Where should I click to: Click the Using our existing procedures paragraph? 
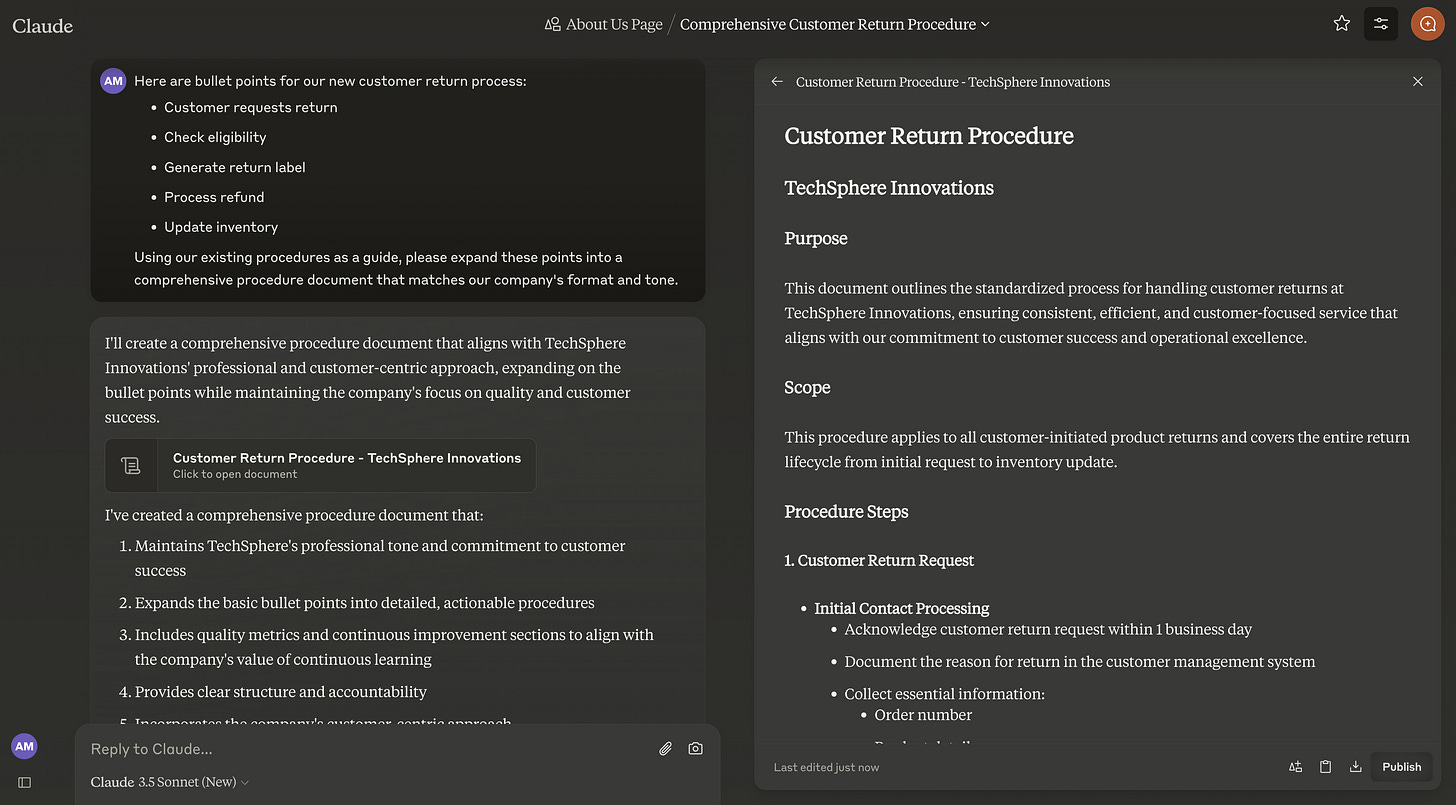click(x=406, y=269)
